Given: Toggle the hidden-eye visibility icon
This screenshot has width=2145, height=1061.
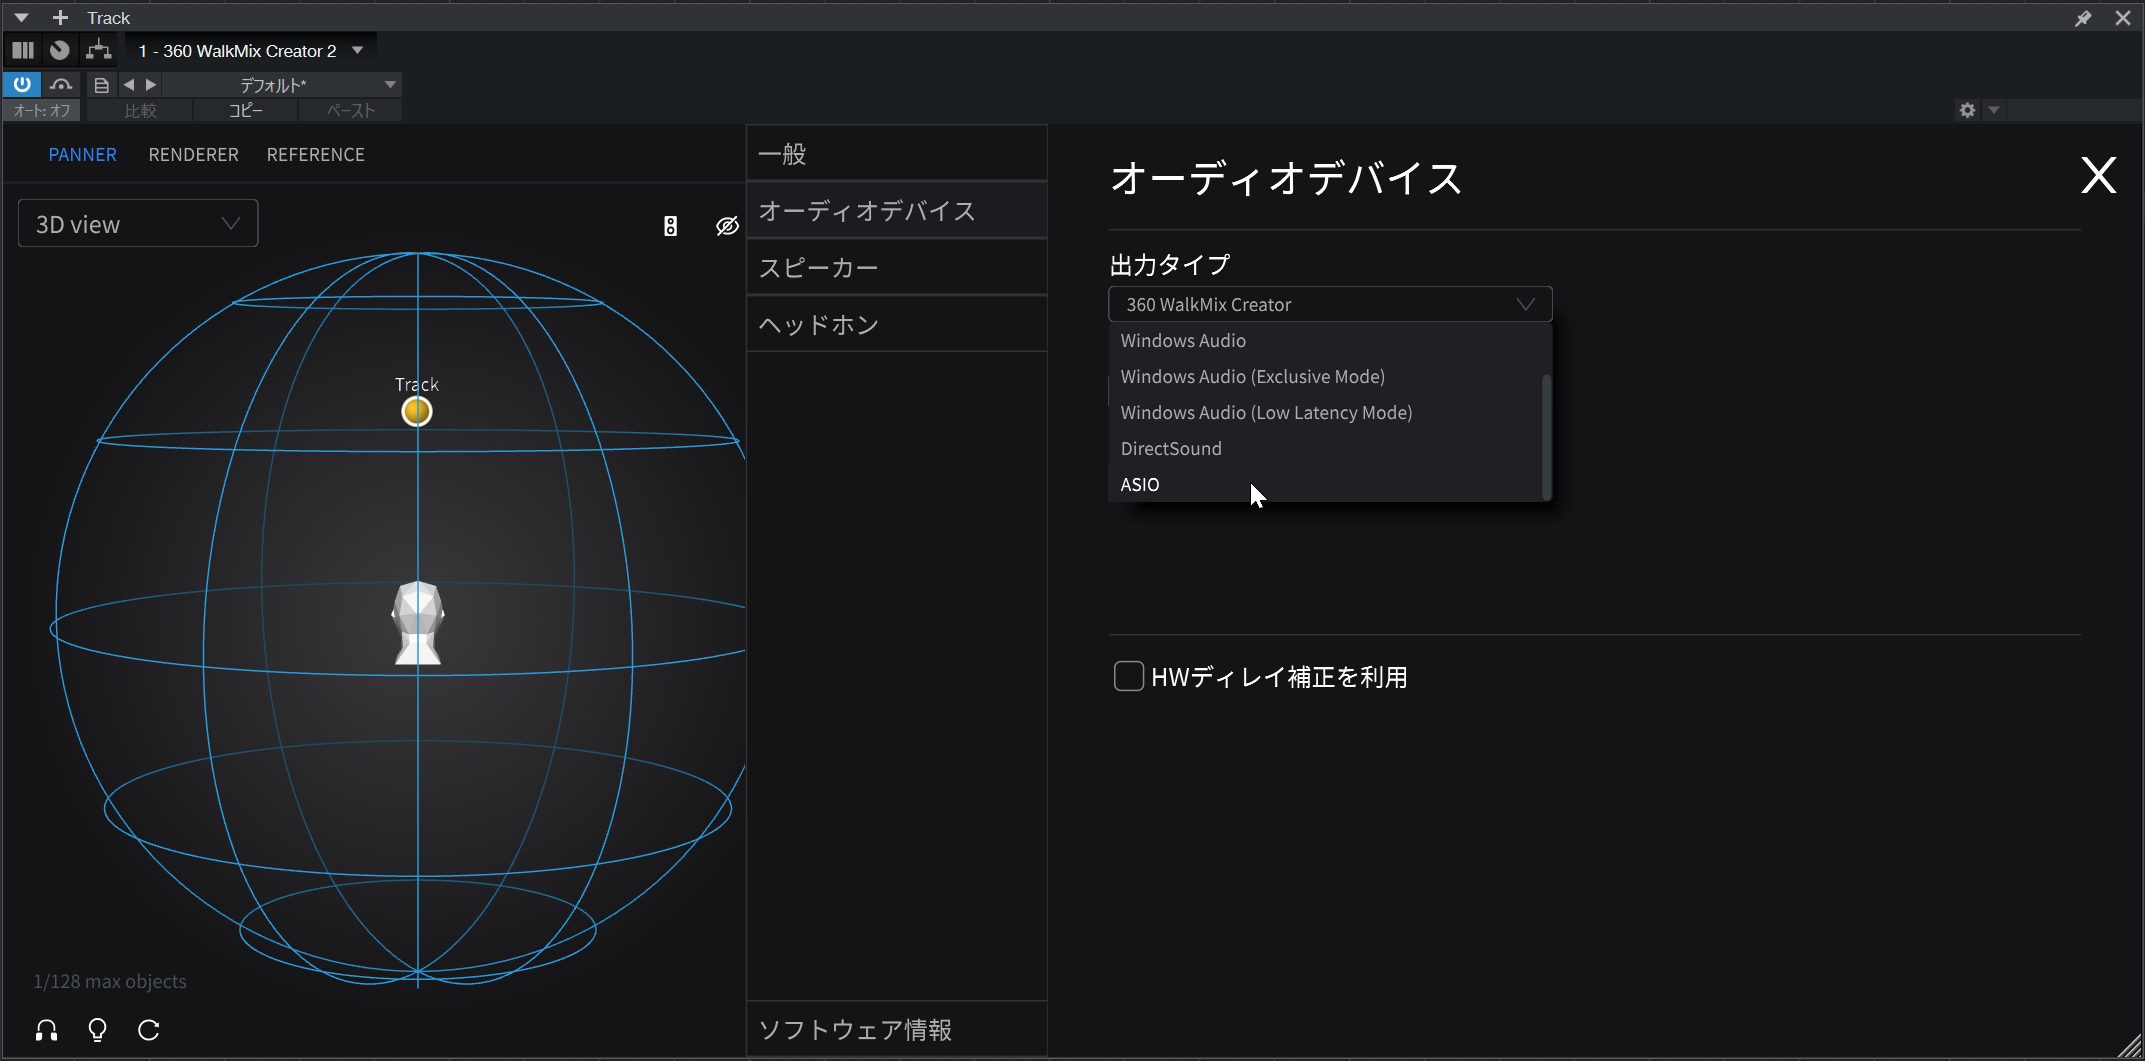Looking at the screenshot, I should pyautogui.click(x=727, y=226).
